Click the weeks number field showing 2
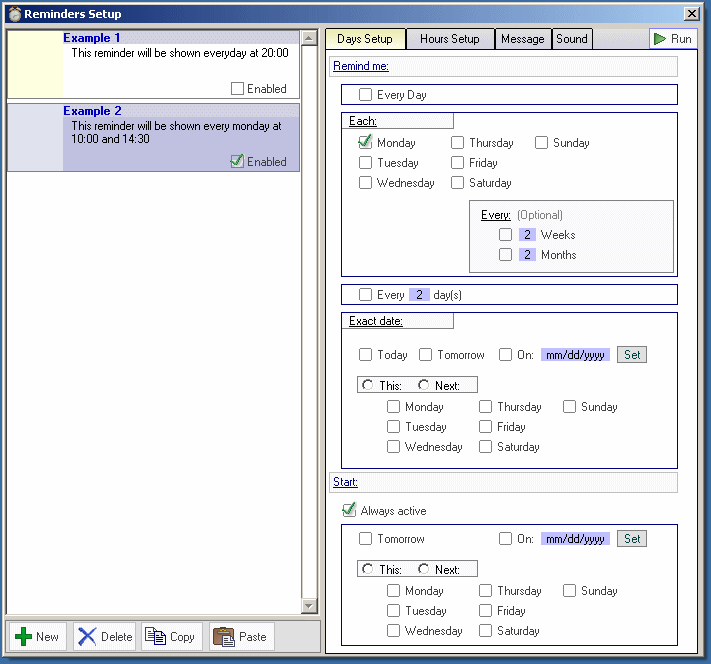This screenshot has width=711, height=664. point(527,234)
